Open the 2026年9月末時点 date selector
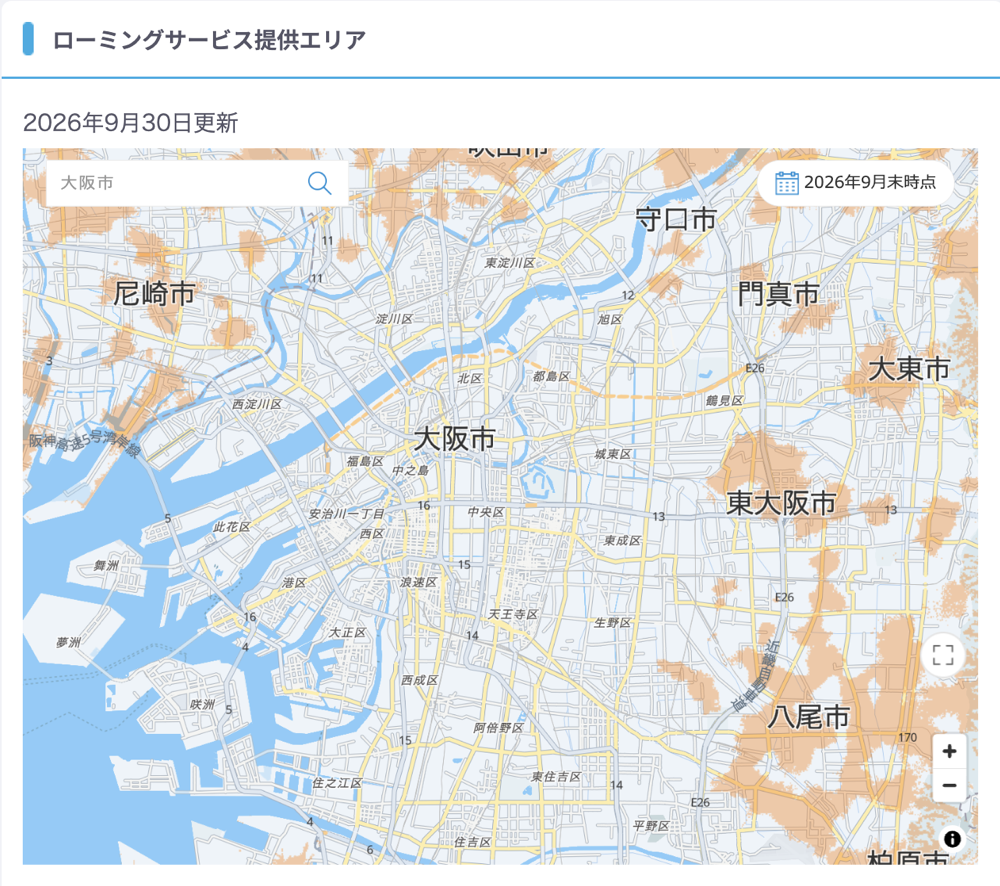1000x886 pixels. pos(856,182)
